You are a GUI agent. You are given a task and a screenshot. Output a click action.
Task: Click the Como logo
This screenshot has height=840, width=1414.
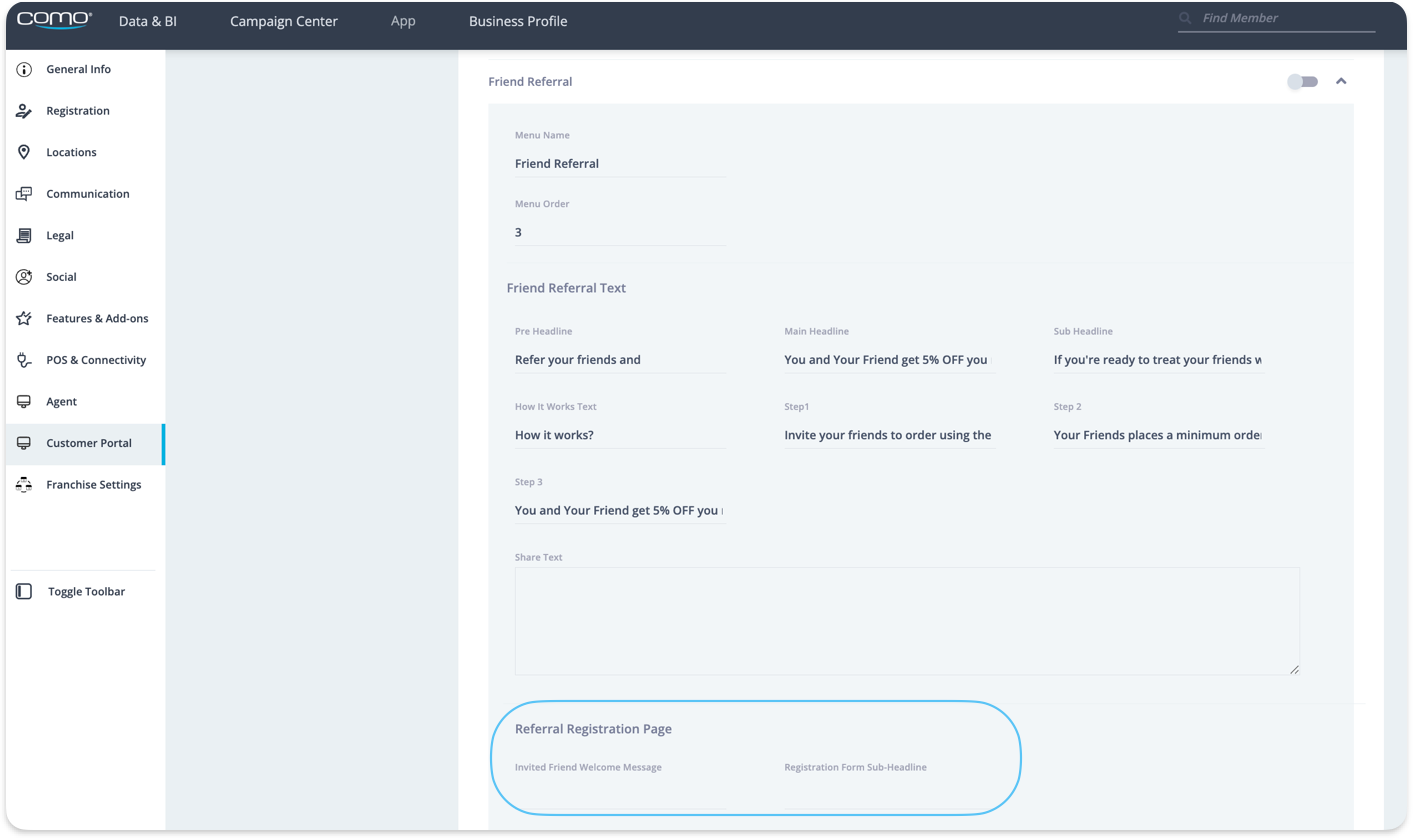click(54, 20)
